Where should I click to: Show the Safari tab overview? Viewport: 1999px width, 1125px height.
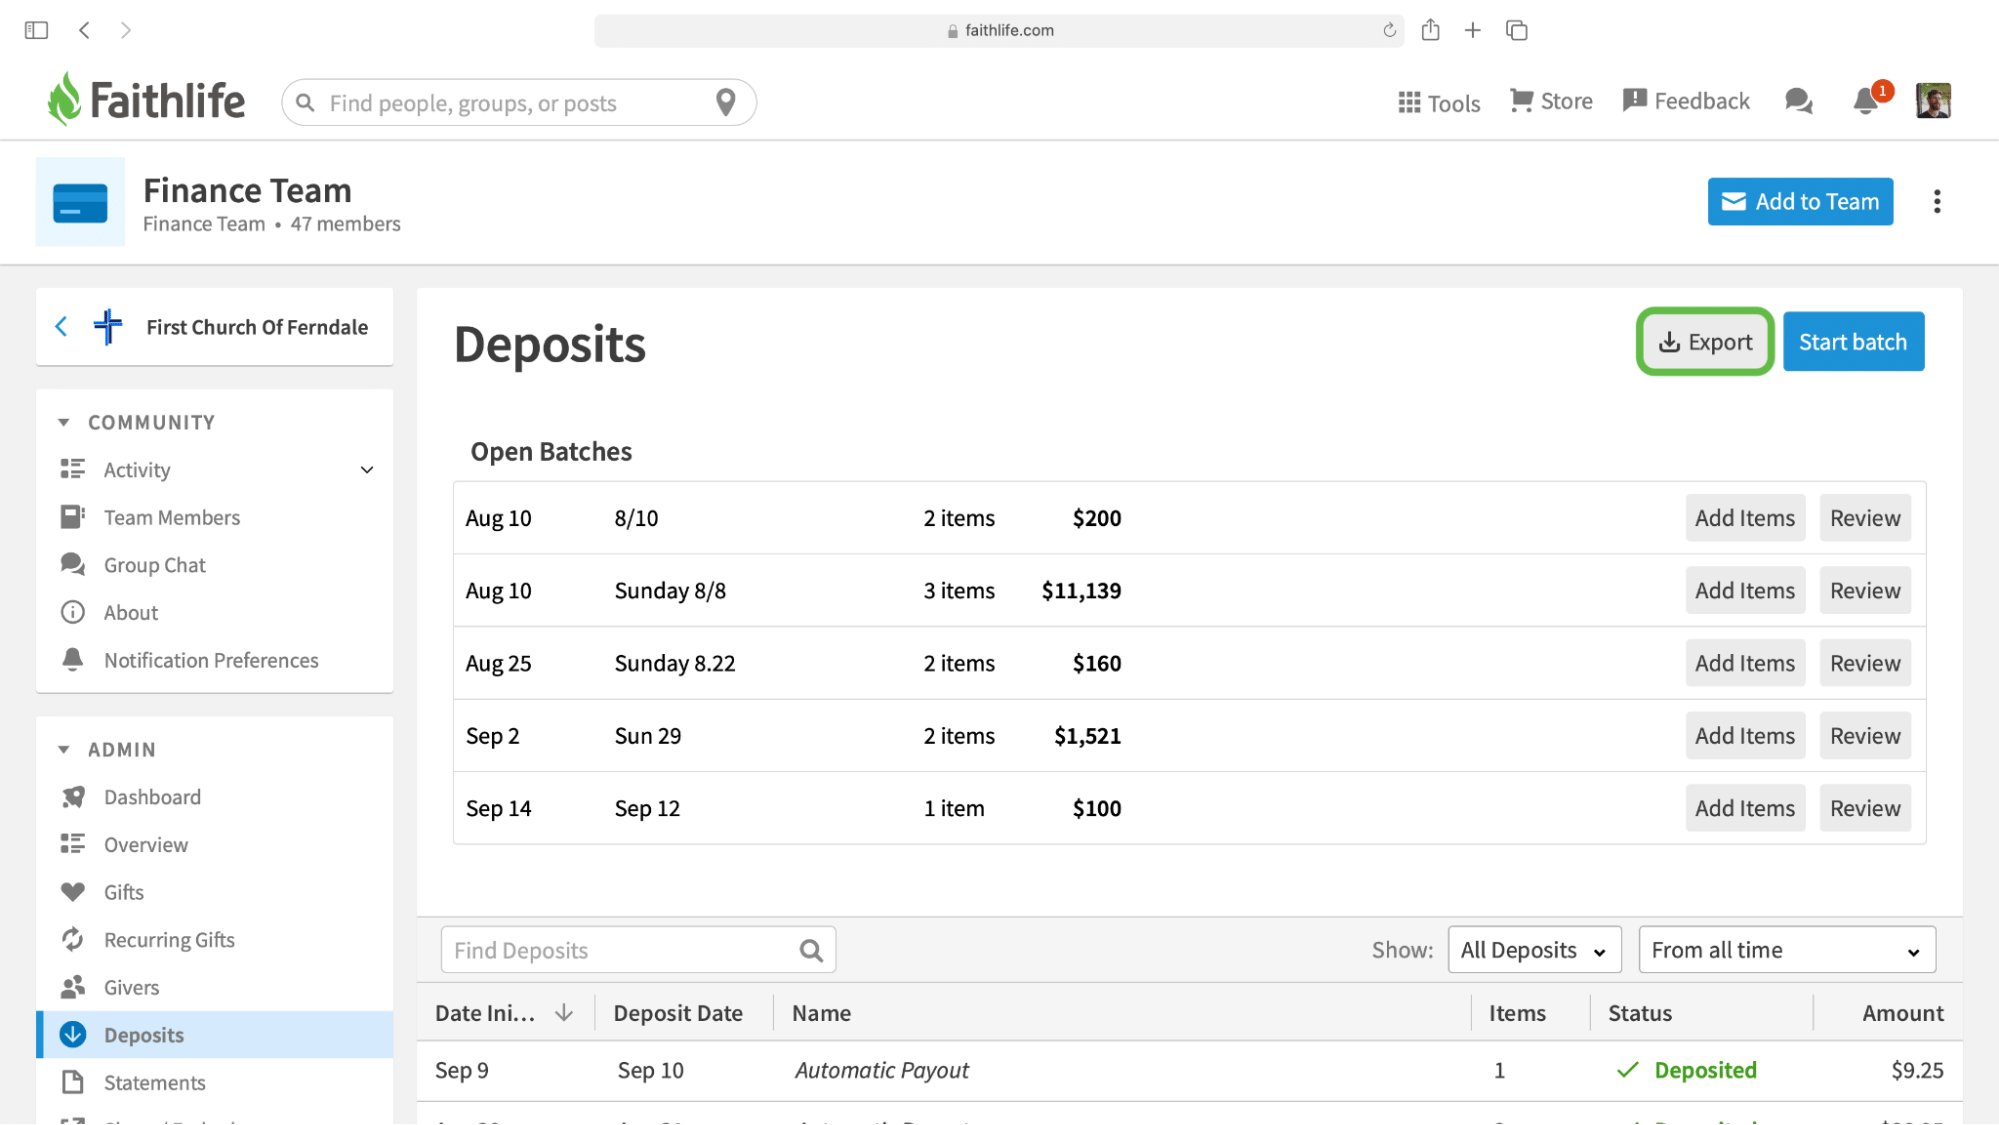[x=1517, y=30]
